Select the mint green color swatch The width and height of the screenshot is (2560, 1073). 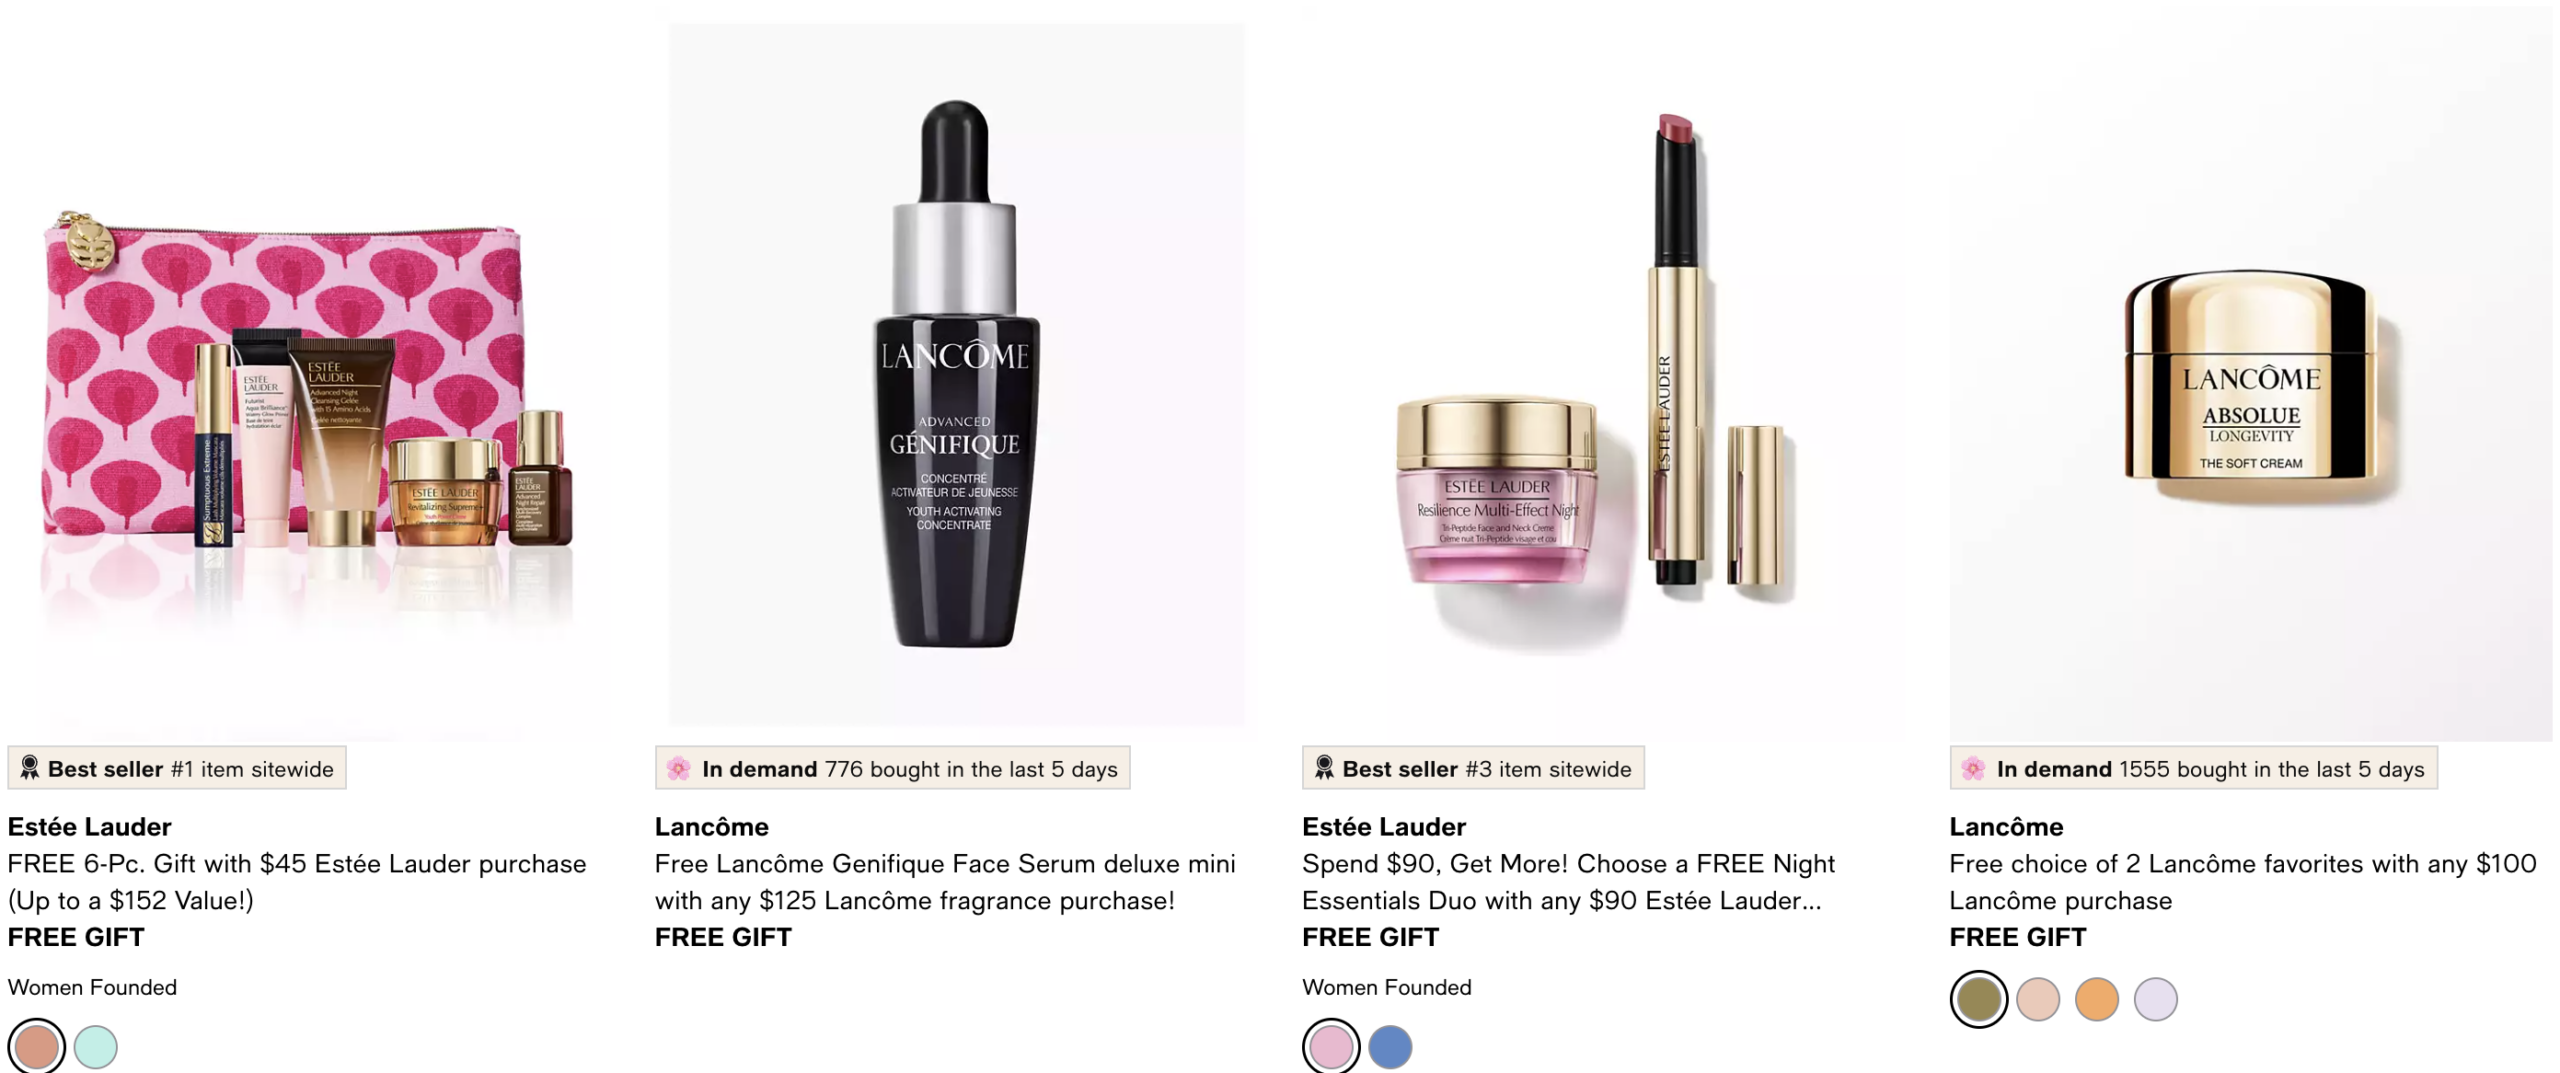(96, 1047)
